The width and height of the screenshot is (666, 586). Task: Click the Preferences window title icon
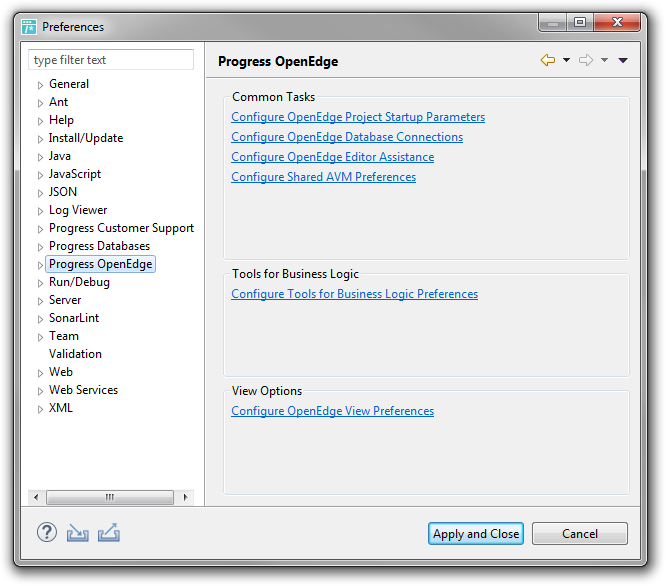pos(29,27)
